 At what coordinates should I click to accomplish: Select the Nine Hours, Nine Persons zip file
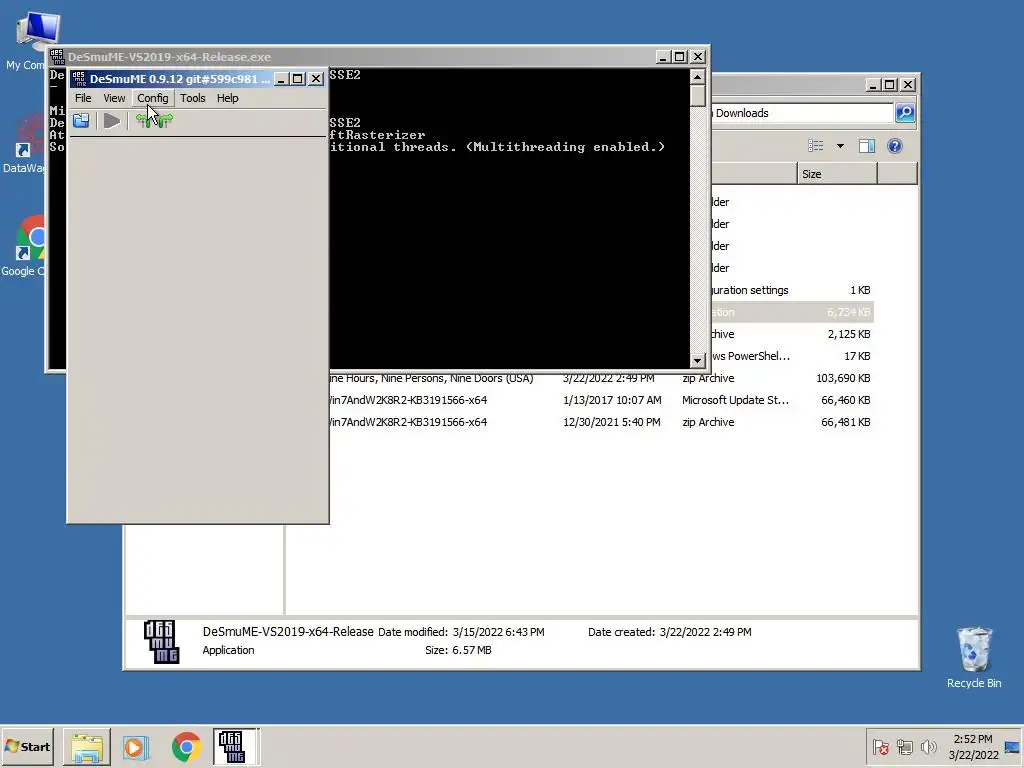[601, 378]
